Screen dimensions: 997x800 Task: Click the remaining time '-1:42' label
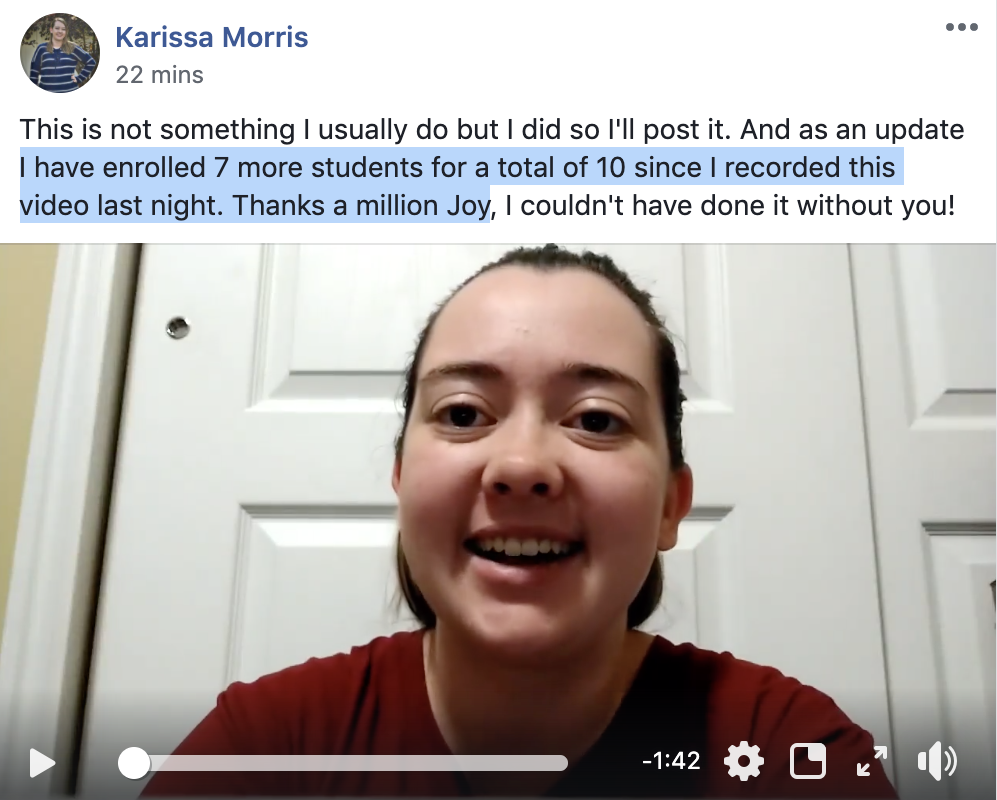point(671,761)
